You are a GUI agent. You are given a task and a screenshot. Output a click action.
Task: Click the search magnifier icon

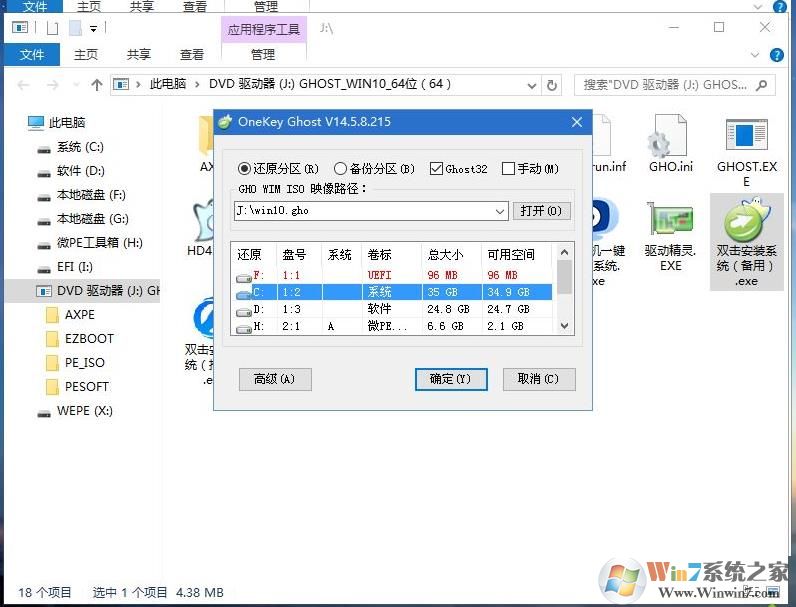(x=761, y=85)
